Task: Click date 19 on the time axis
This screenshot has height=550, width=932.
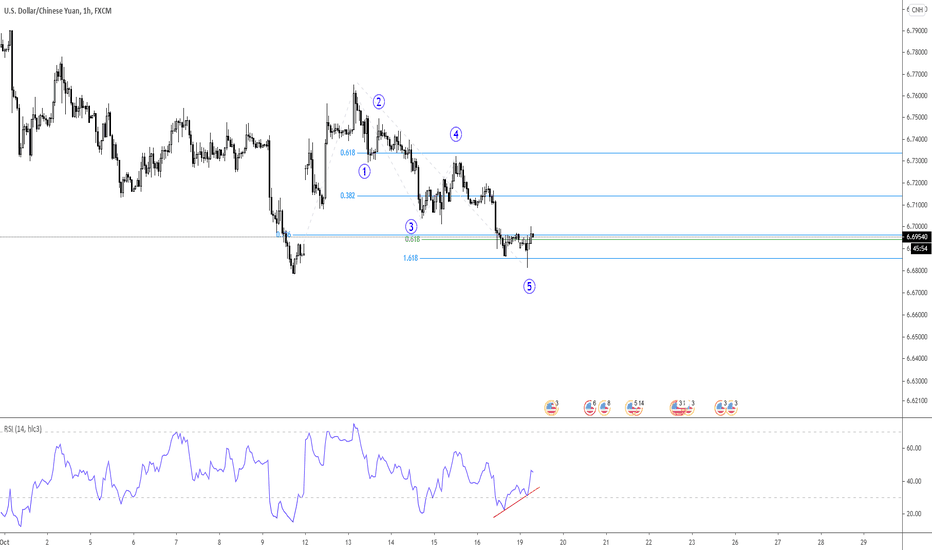Action: coord(520,542)
